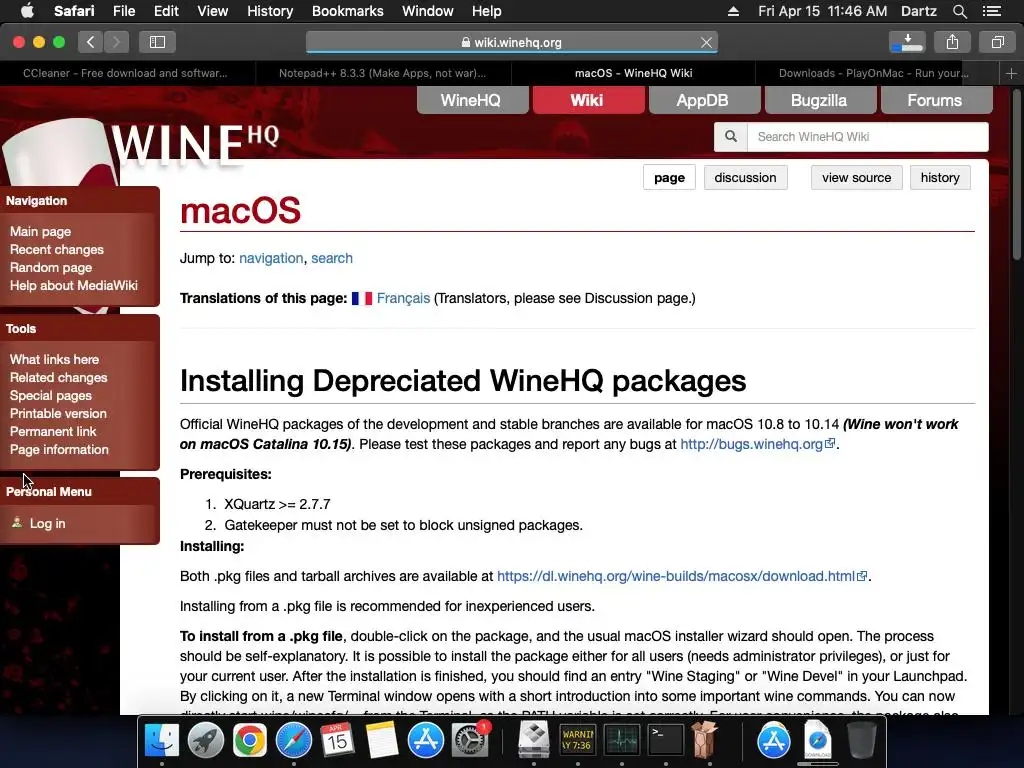Select the macOS - WineHQ Wiki tab

pos(633,73)
